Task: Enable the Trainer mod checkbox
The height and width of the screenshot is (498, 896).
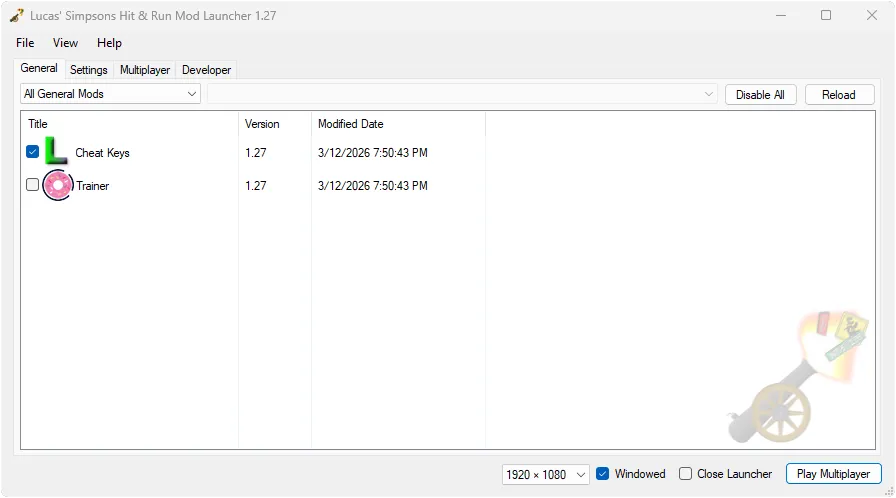Action: coord(33,185)
